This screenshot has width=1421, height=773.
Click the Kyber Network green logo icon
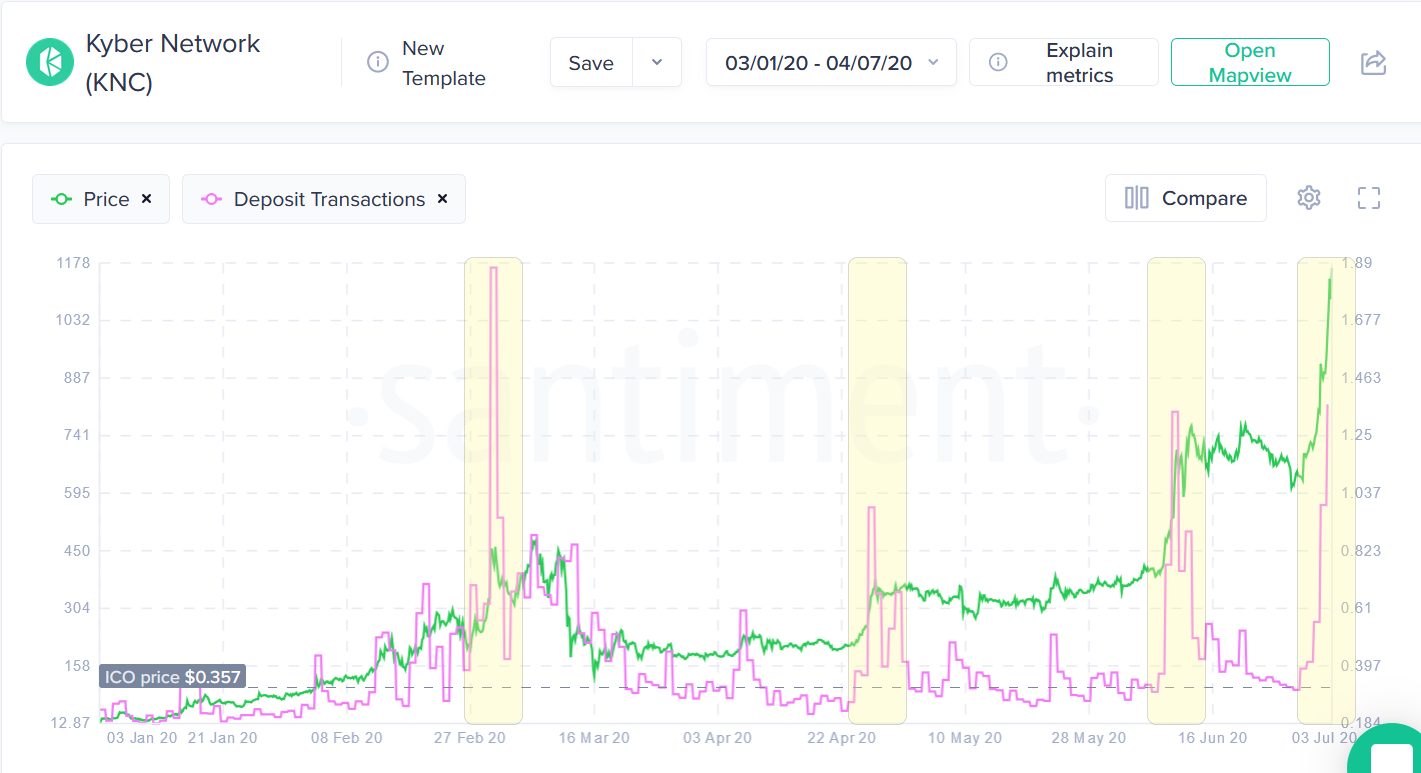(x=50, y=62)
